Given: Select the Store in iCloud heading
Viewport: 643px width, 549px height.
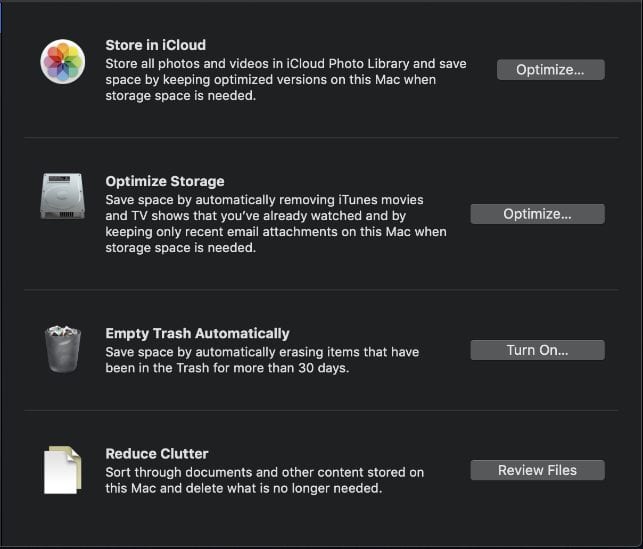Looking at the screenshot, I should click(x=155, y=45).
